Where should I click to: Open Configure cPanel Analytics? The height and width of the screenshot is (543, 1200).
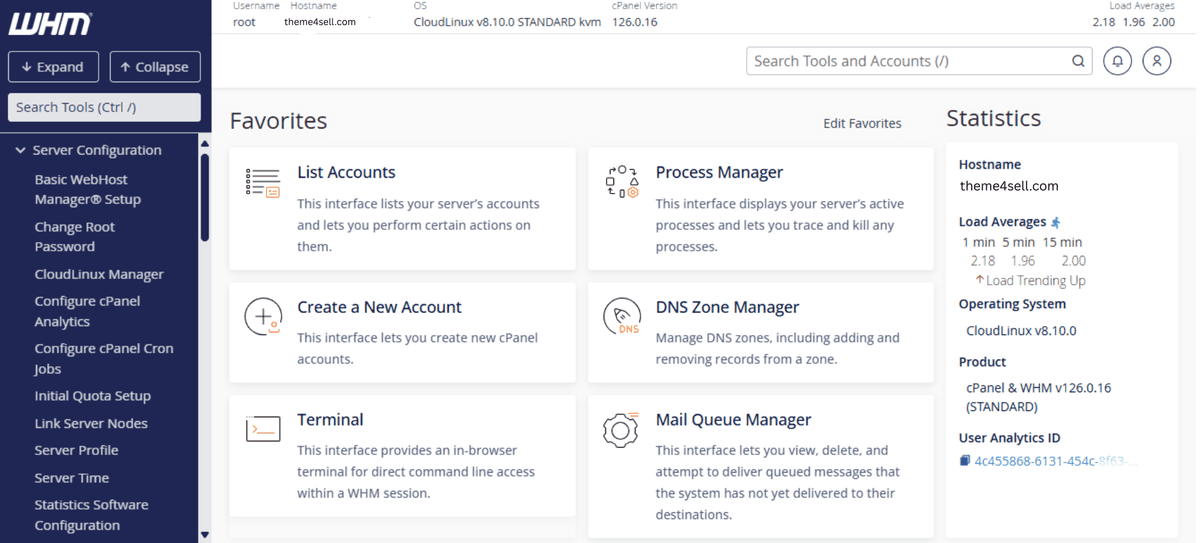click(87, 311)
